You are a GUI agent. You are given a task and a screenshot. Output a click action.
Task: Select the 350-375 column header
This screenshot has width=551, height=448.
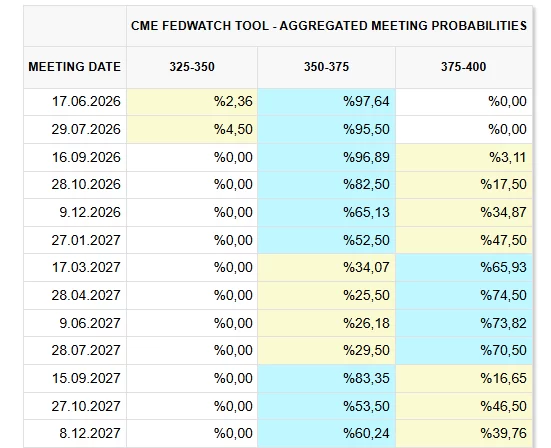[x=326, y=67]
